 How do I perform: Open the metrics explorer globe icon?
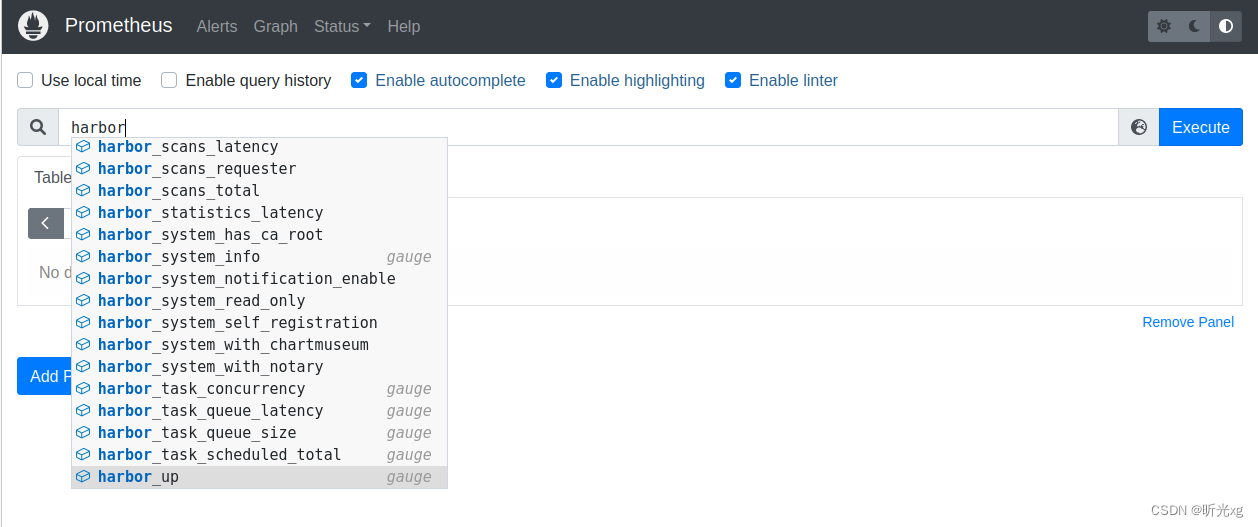1139,127
